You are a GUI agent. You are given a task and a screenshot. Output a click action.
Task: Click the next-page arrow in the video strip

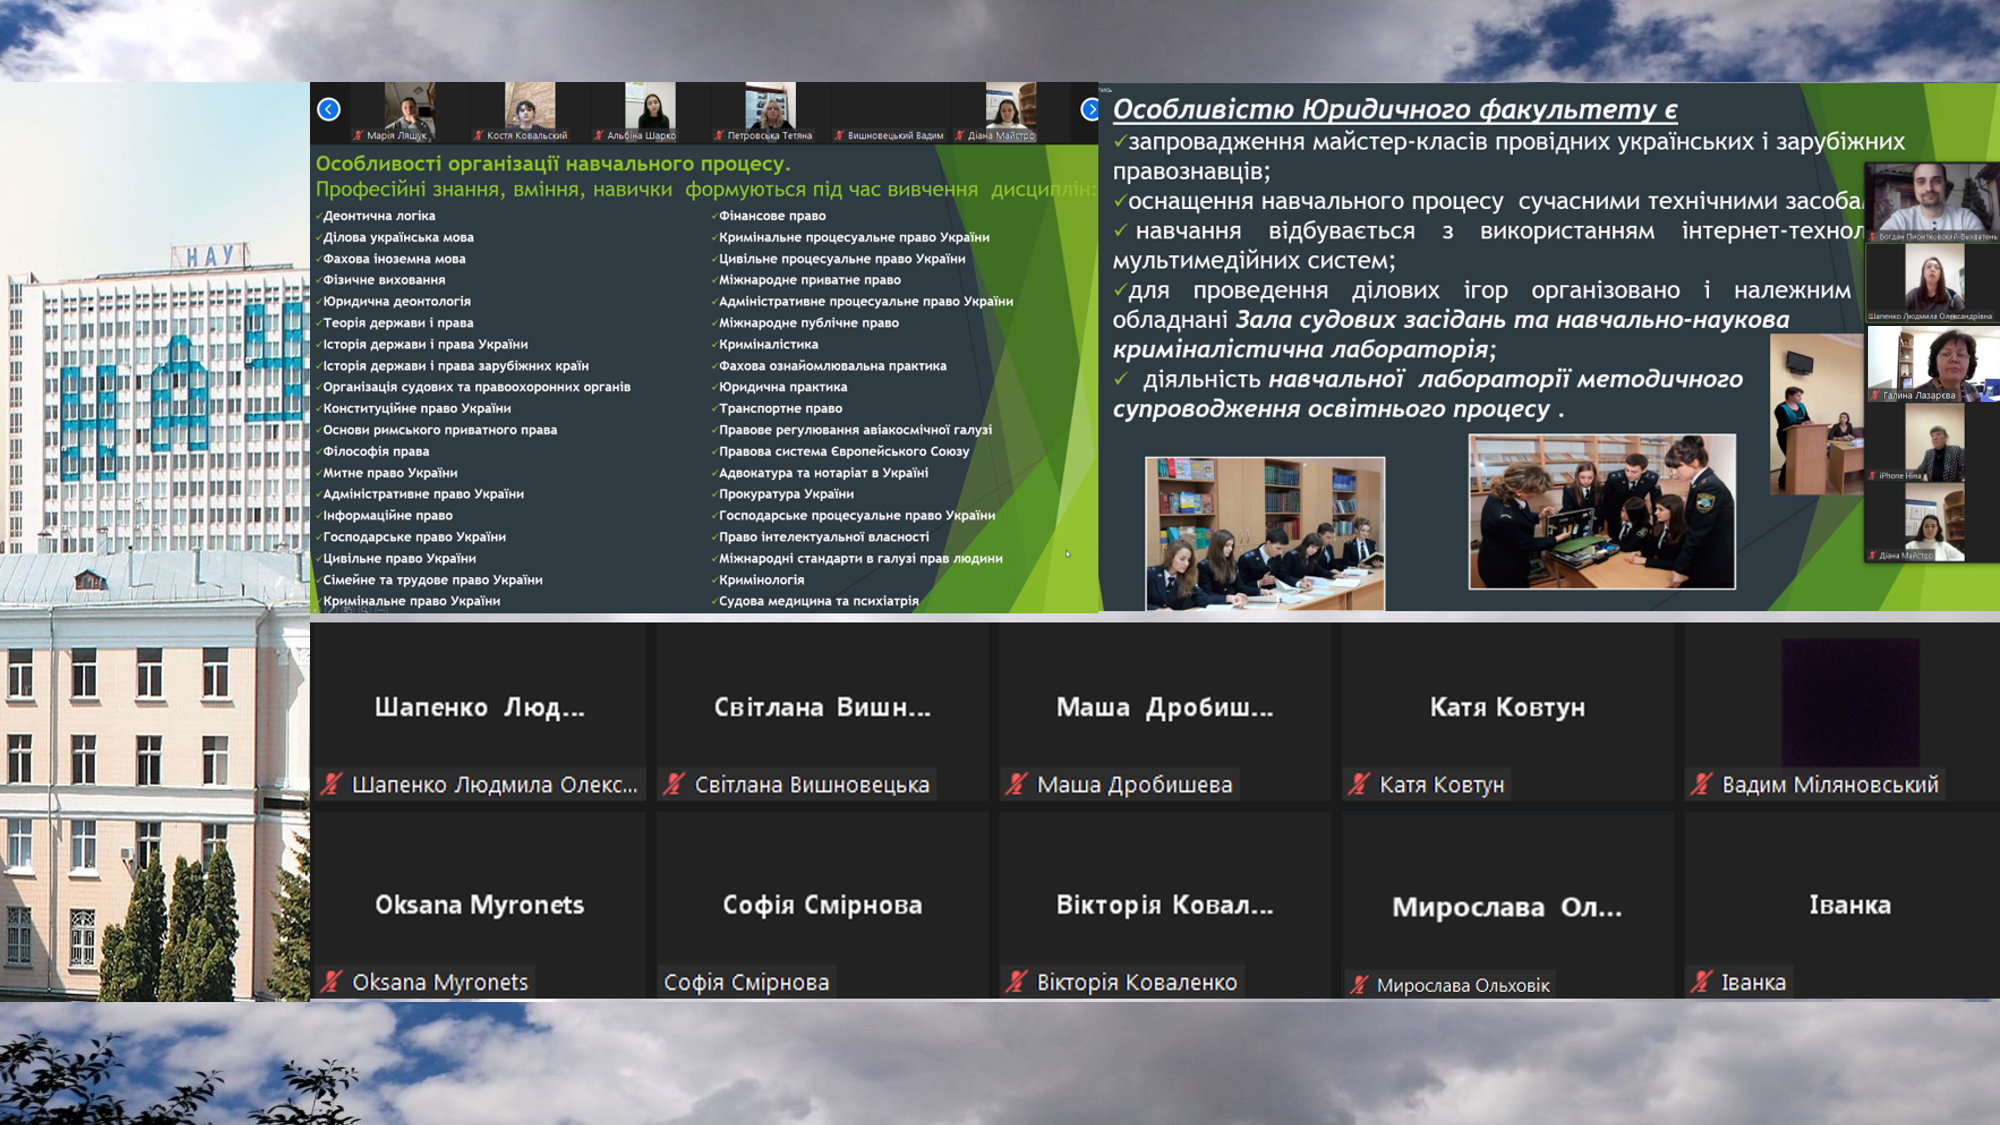tap(1089, 109)
